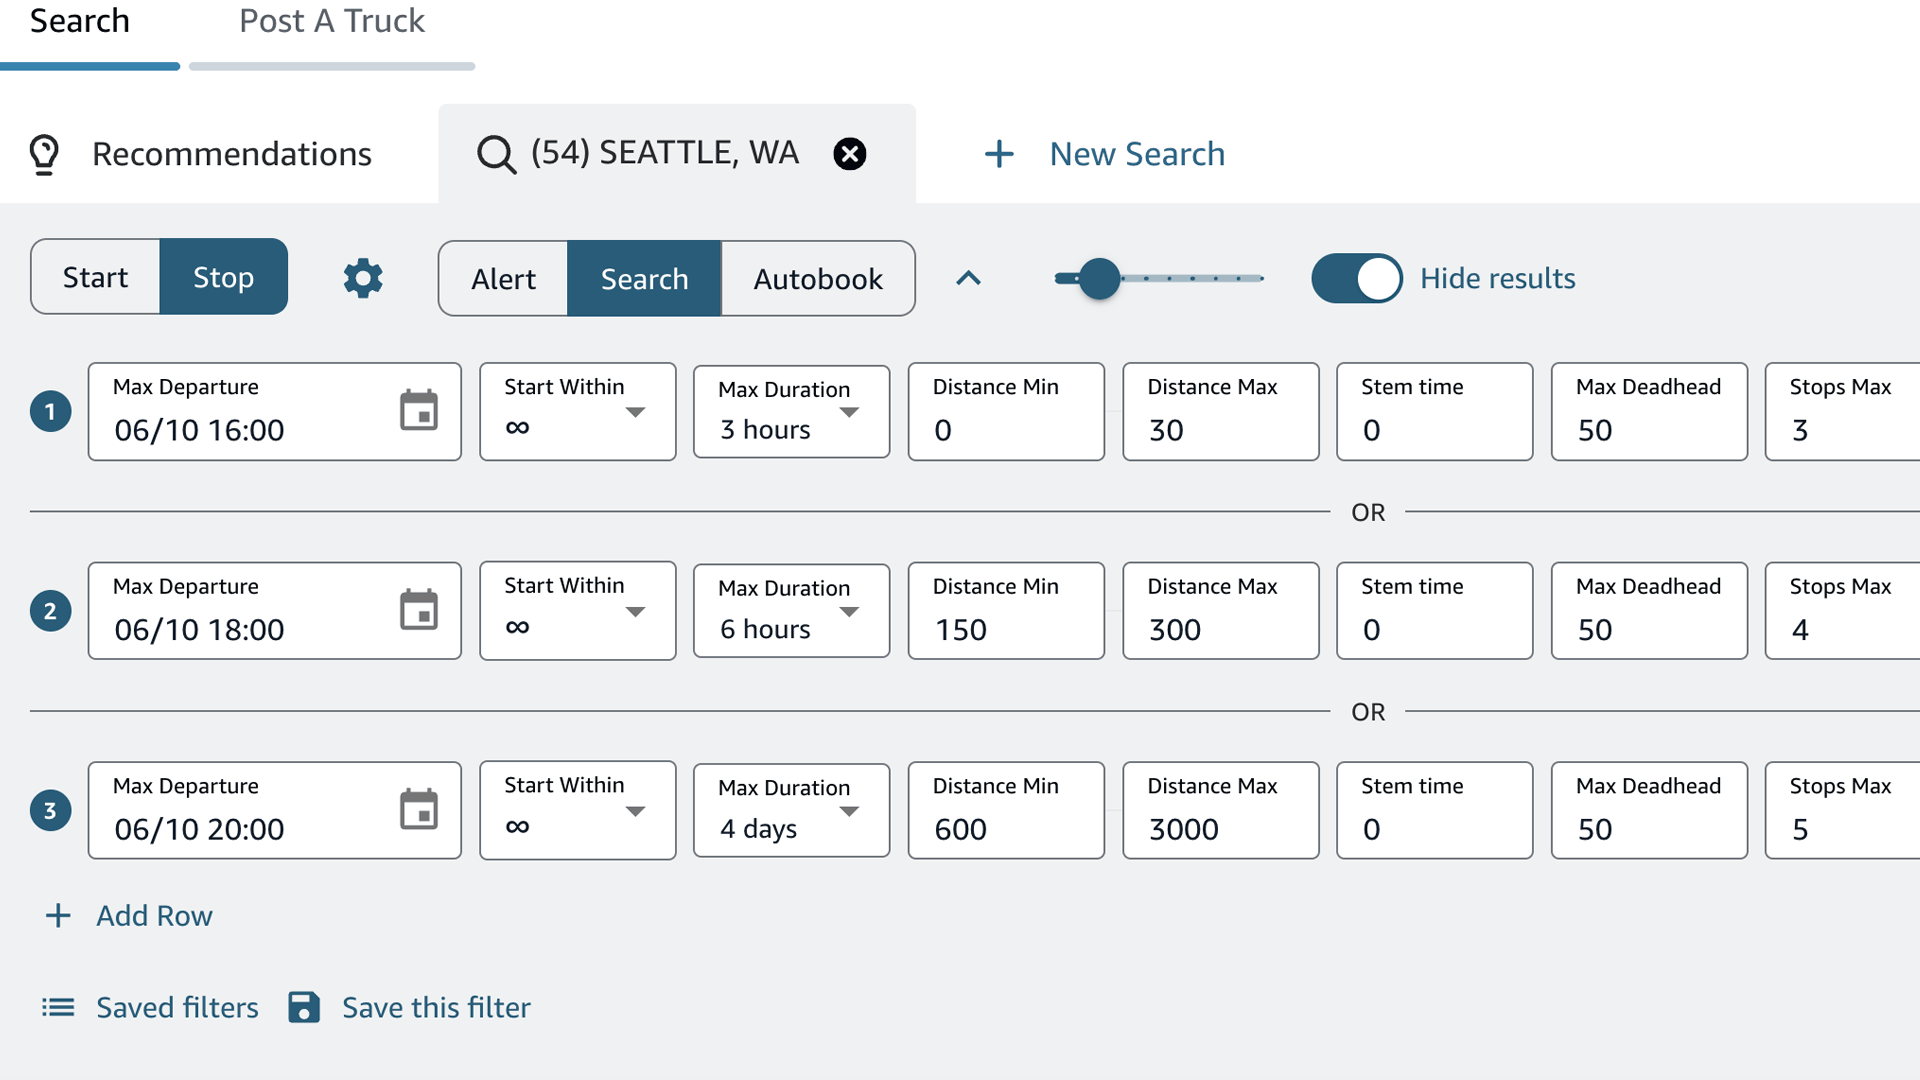Click the floppy disk save icon
This screenshot has width=1920, height=1080.
304,1007
